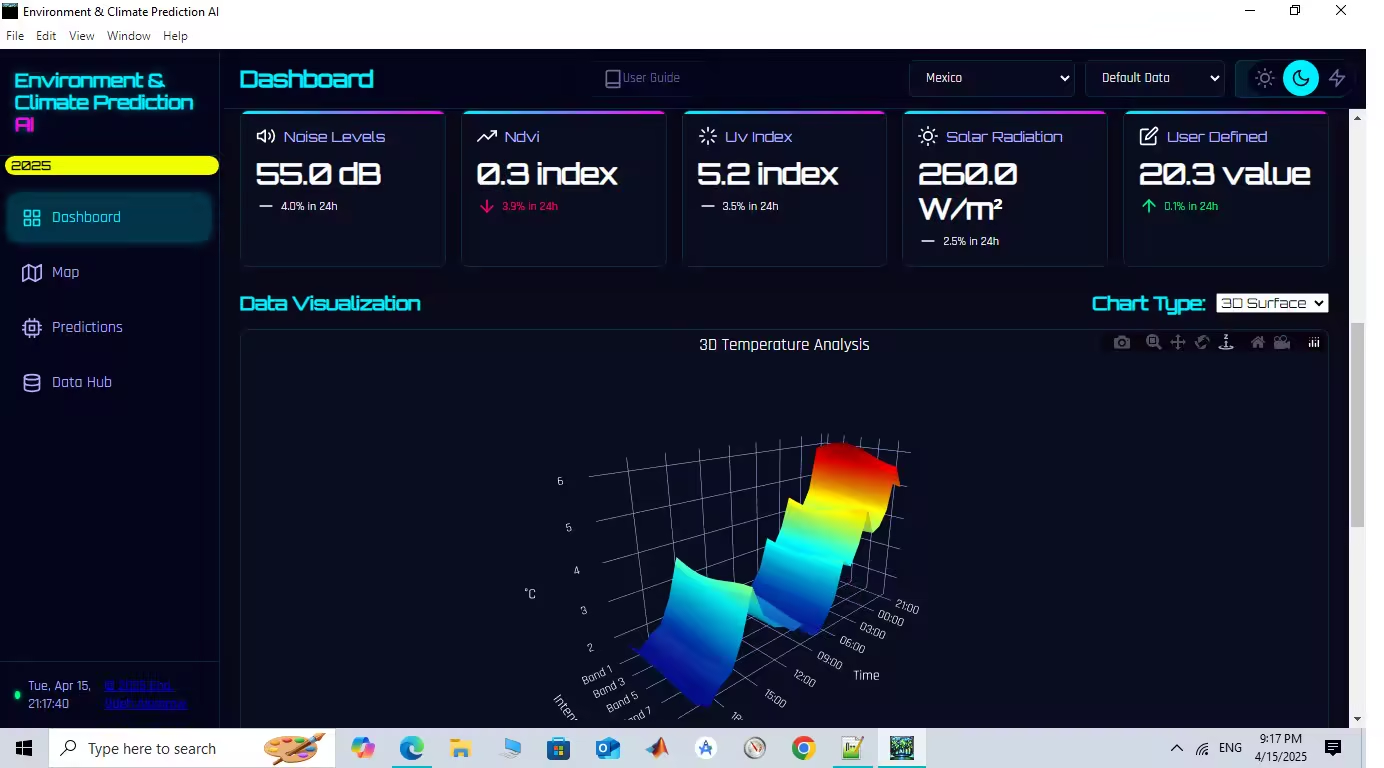Switch to light mode sun toggle
This screenshot has width=1384, height=768.
[x=1265, y=78]
